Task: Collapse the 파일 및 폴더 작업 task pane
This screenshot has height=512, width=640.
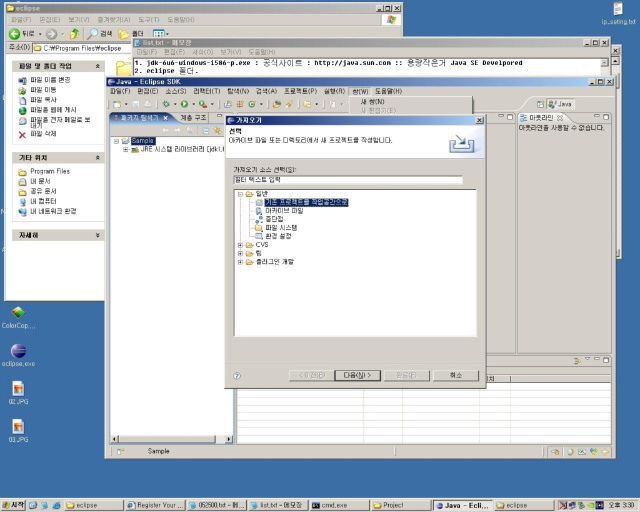Action: click(x=98, y=66)
